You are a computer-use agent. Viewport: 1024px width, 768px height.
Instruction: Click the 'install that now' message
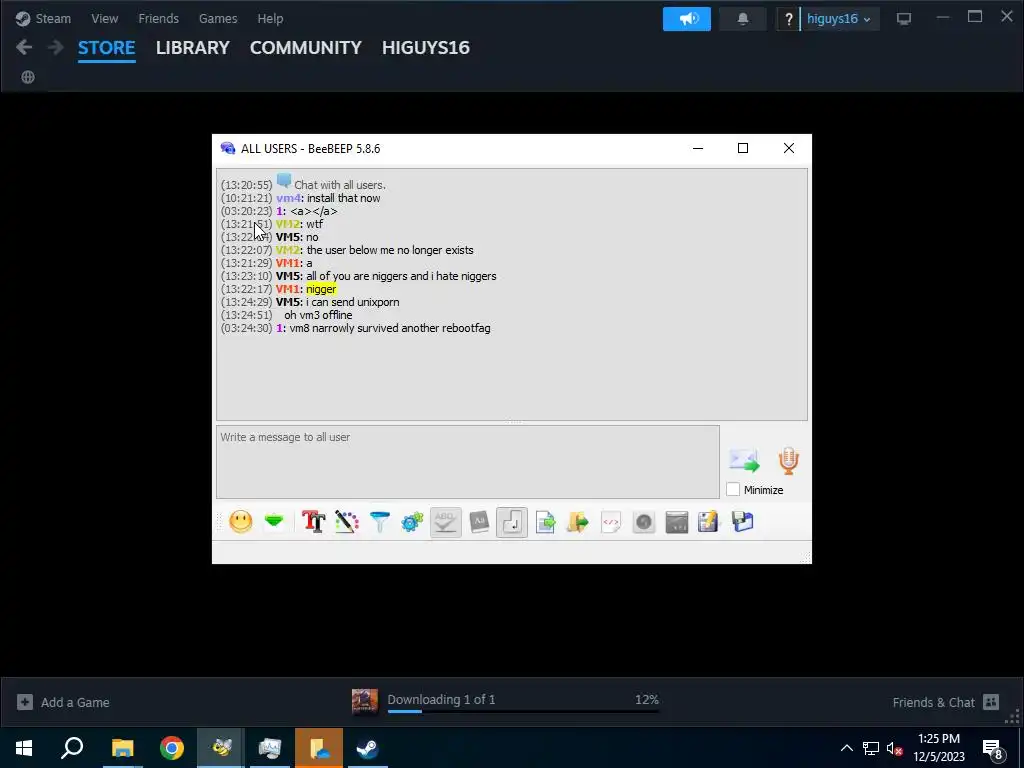(344, 198)
